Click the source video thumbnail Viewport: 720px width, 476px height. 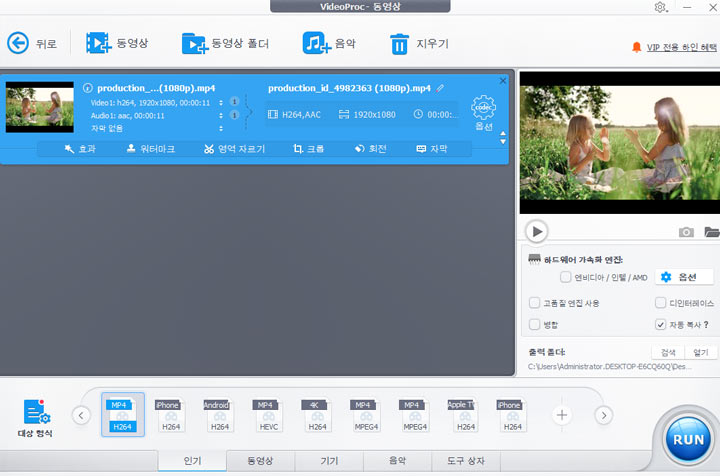click(39, 107)
